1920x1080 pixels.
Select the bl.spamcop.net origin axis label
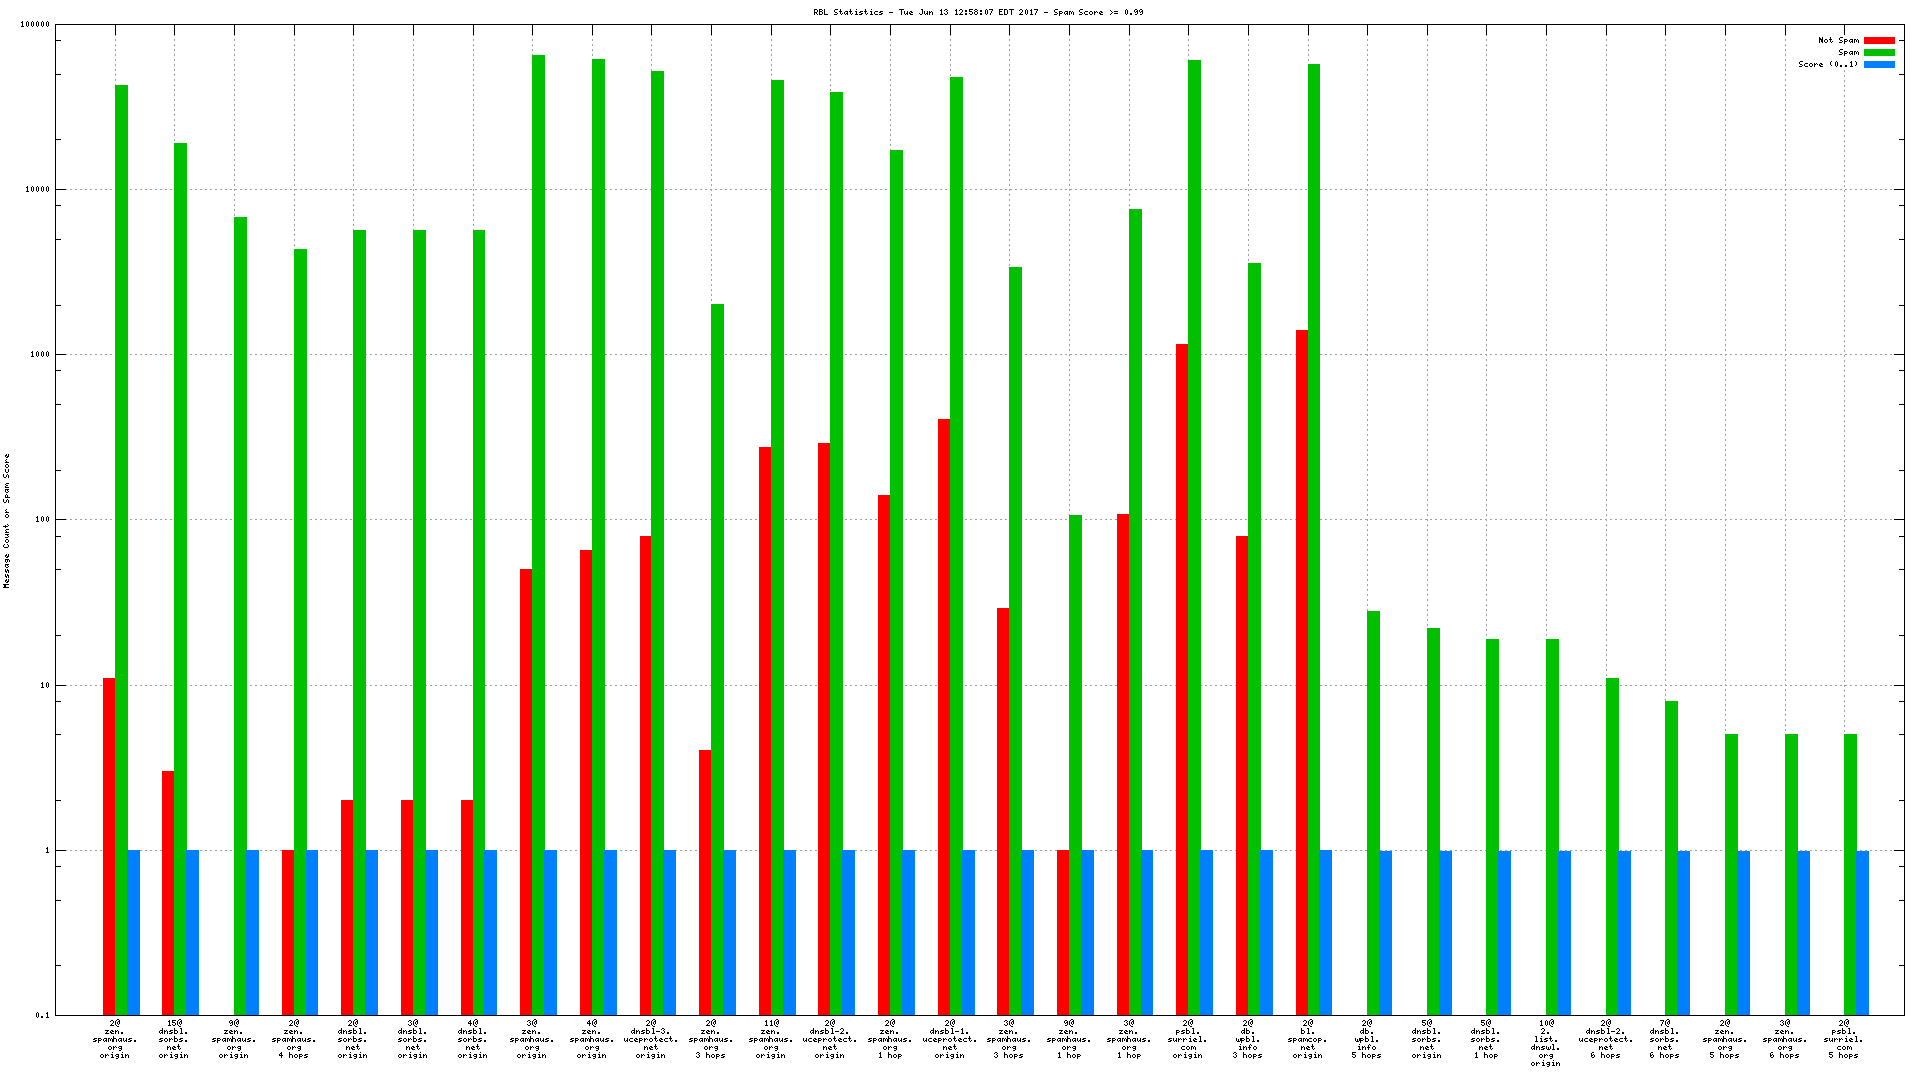pyautogui.click(x=1307, y=1039)
